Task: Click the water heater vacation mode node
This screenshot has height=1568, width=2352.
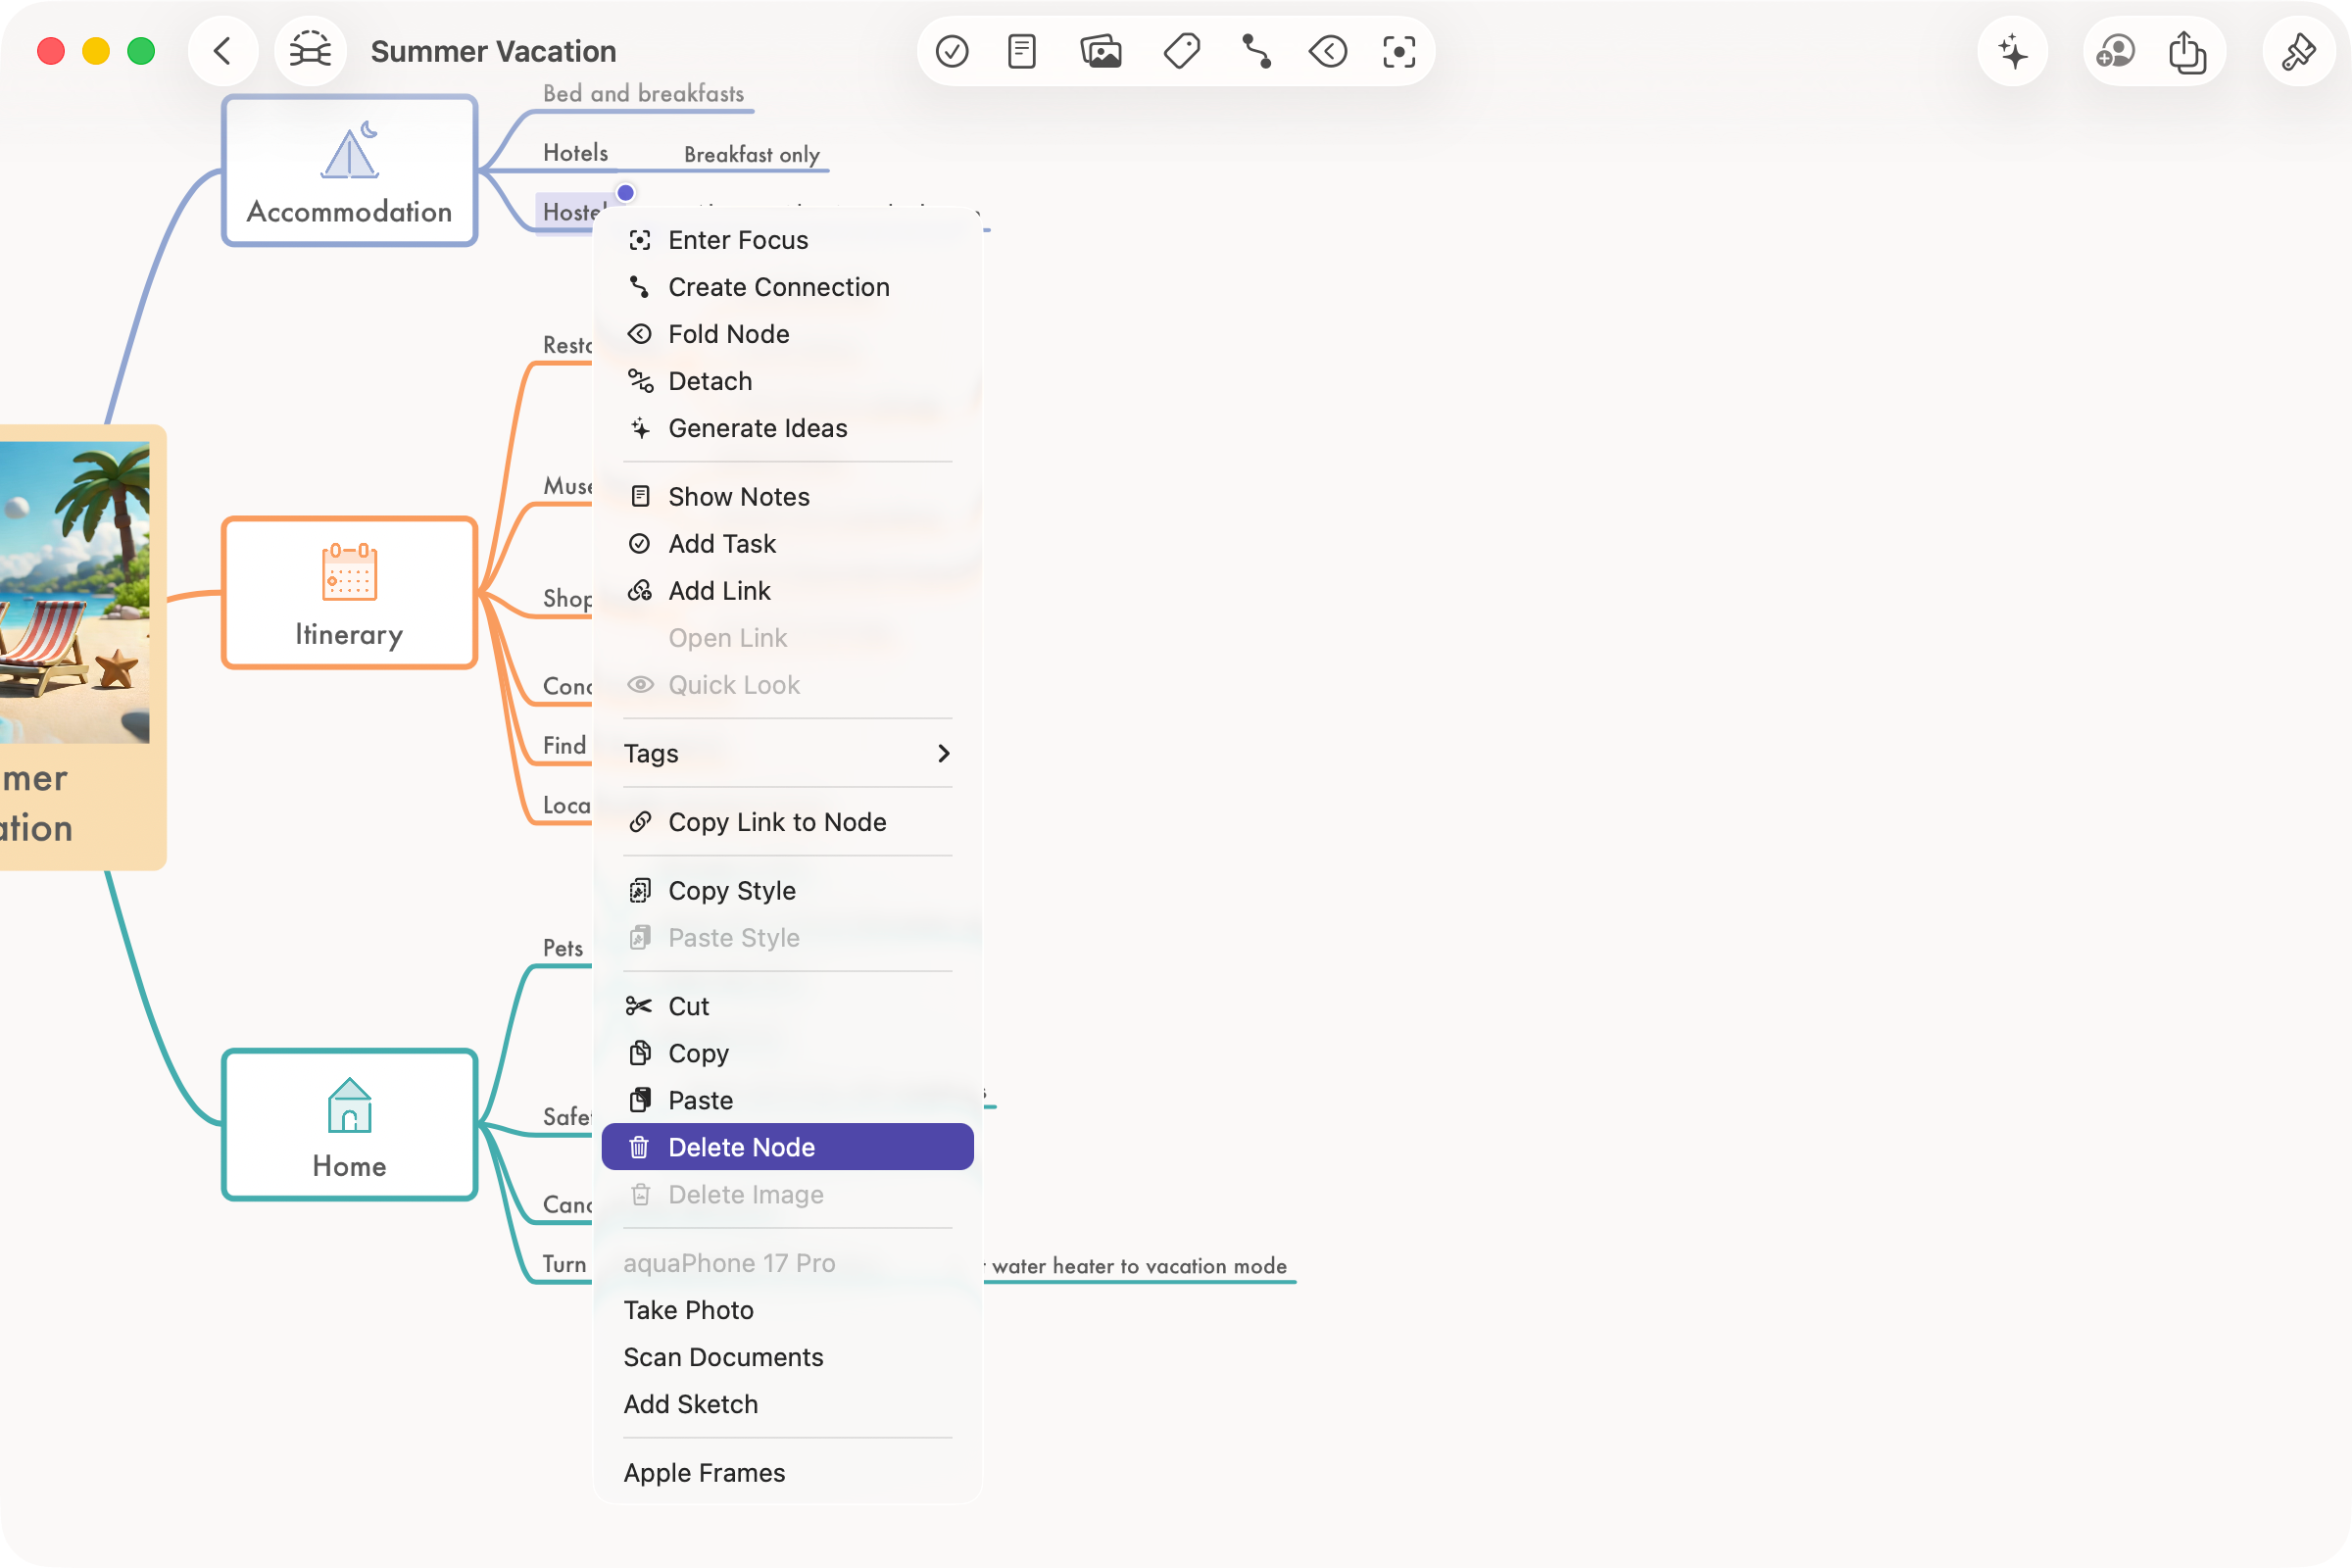Action: [1138, 1266]
